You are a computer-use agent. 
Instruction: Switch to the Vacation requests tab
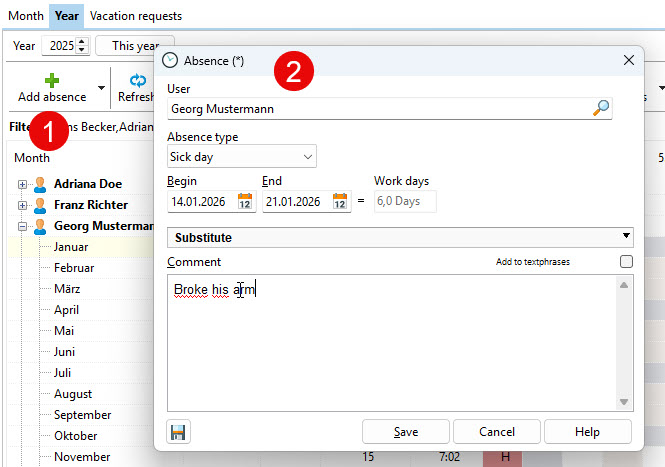tap(136, 16)
